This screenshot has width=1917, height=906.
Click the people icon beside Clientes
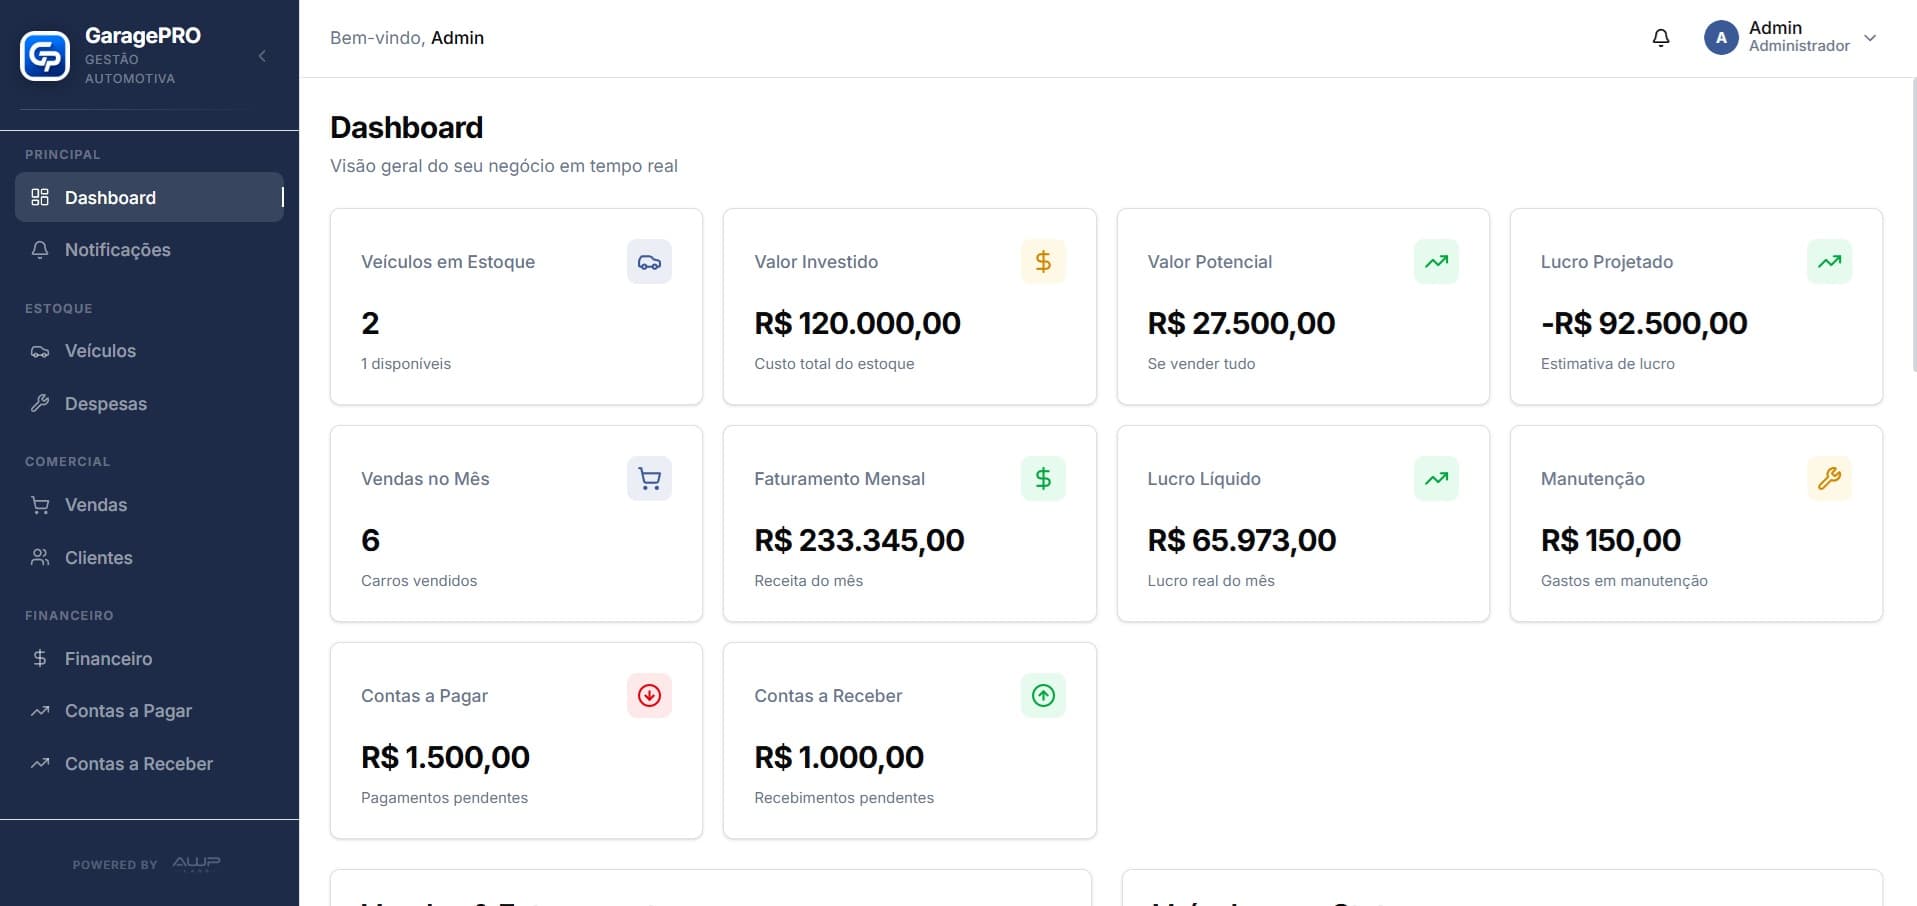tap(40, 558)
